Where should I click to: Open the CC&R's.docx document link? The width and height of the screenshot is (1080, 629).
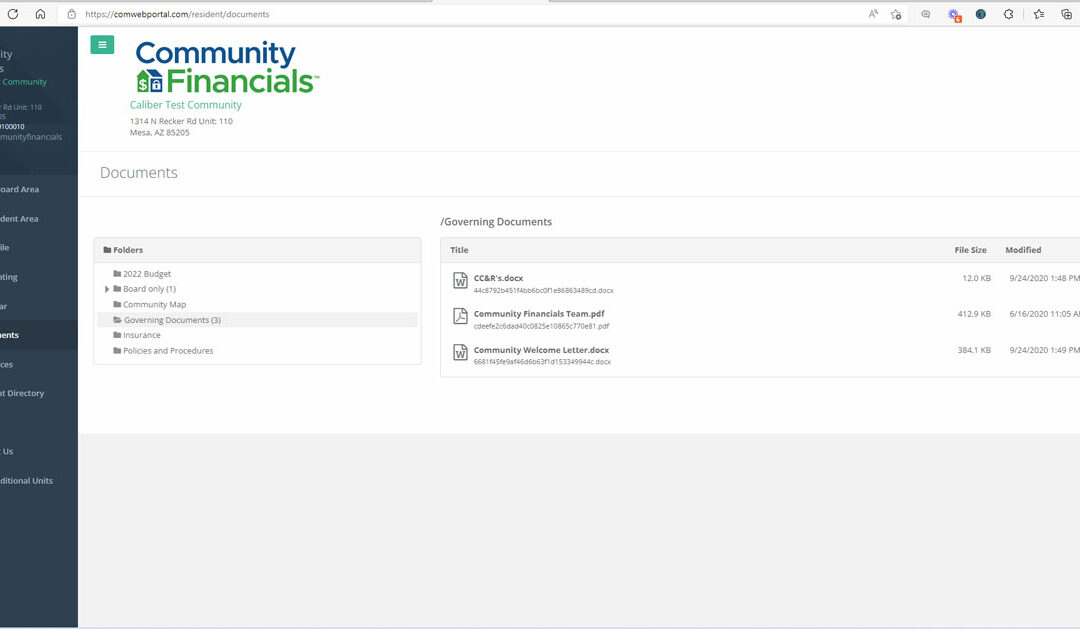pos(498,278)
